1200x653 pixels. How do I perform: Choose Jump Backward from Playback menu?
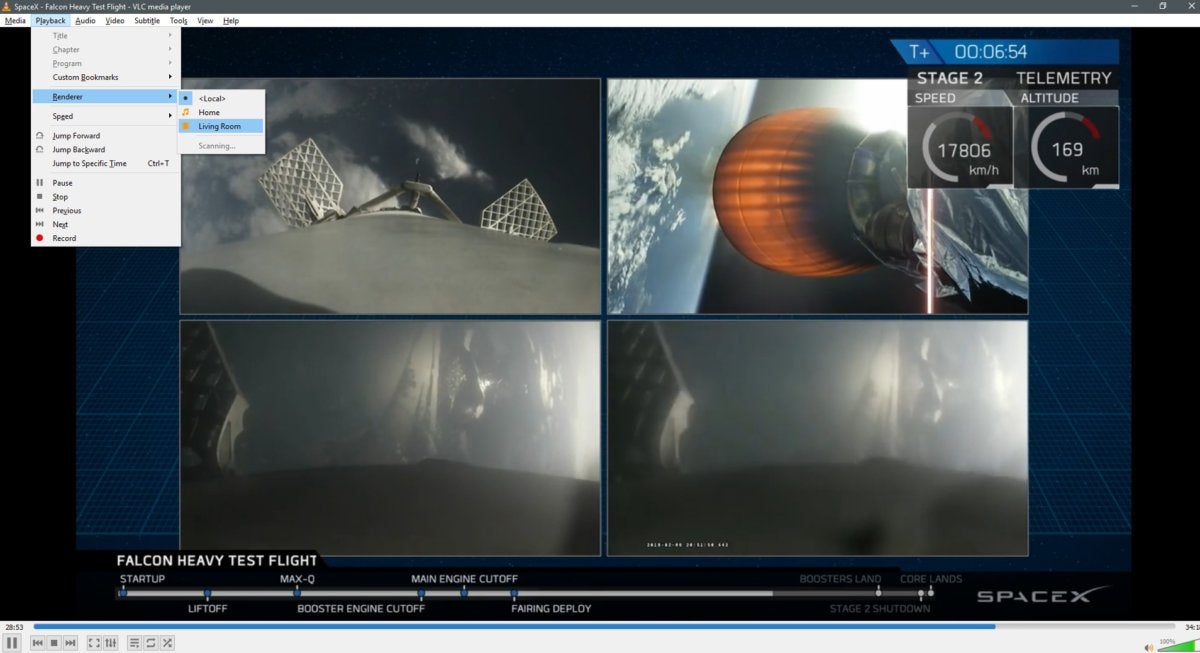coord(105,150)
